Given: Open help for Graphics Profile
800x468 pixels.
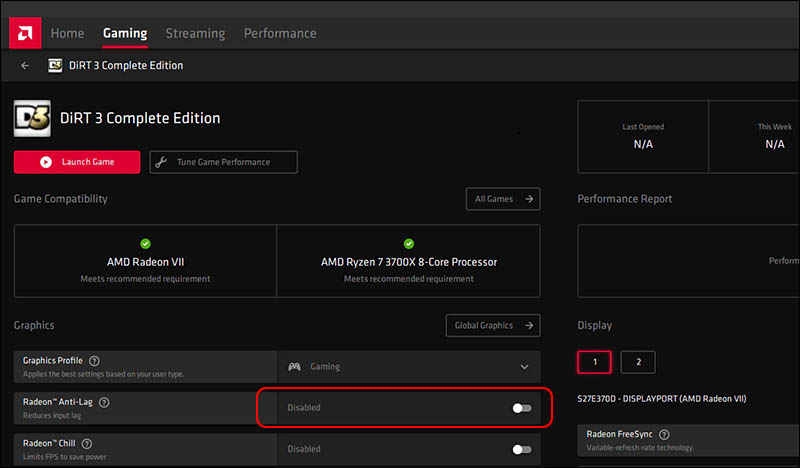Looking at the screenshot, I should pos(94,361).
